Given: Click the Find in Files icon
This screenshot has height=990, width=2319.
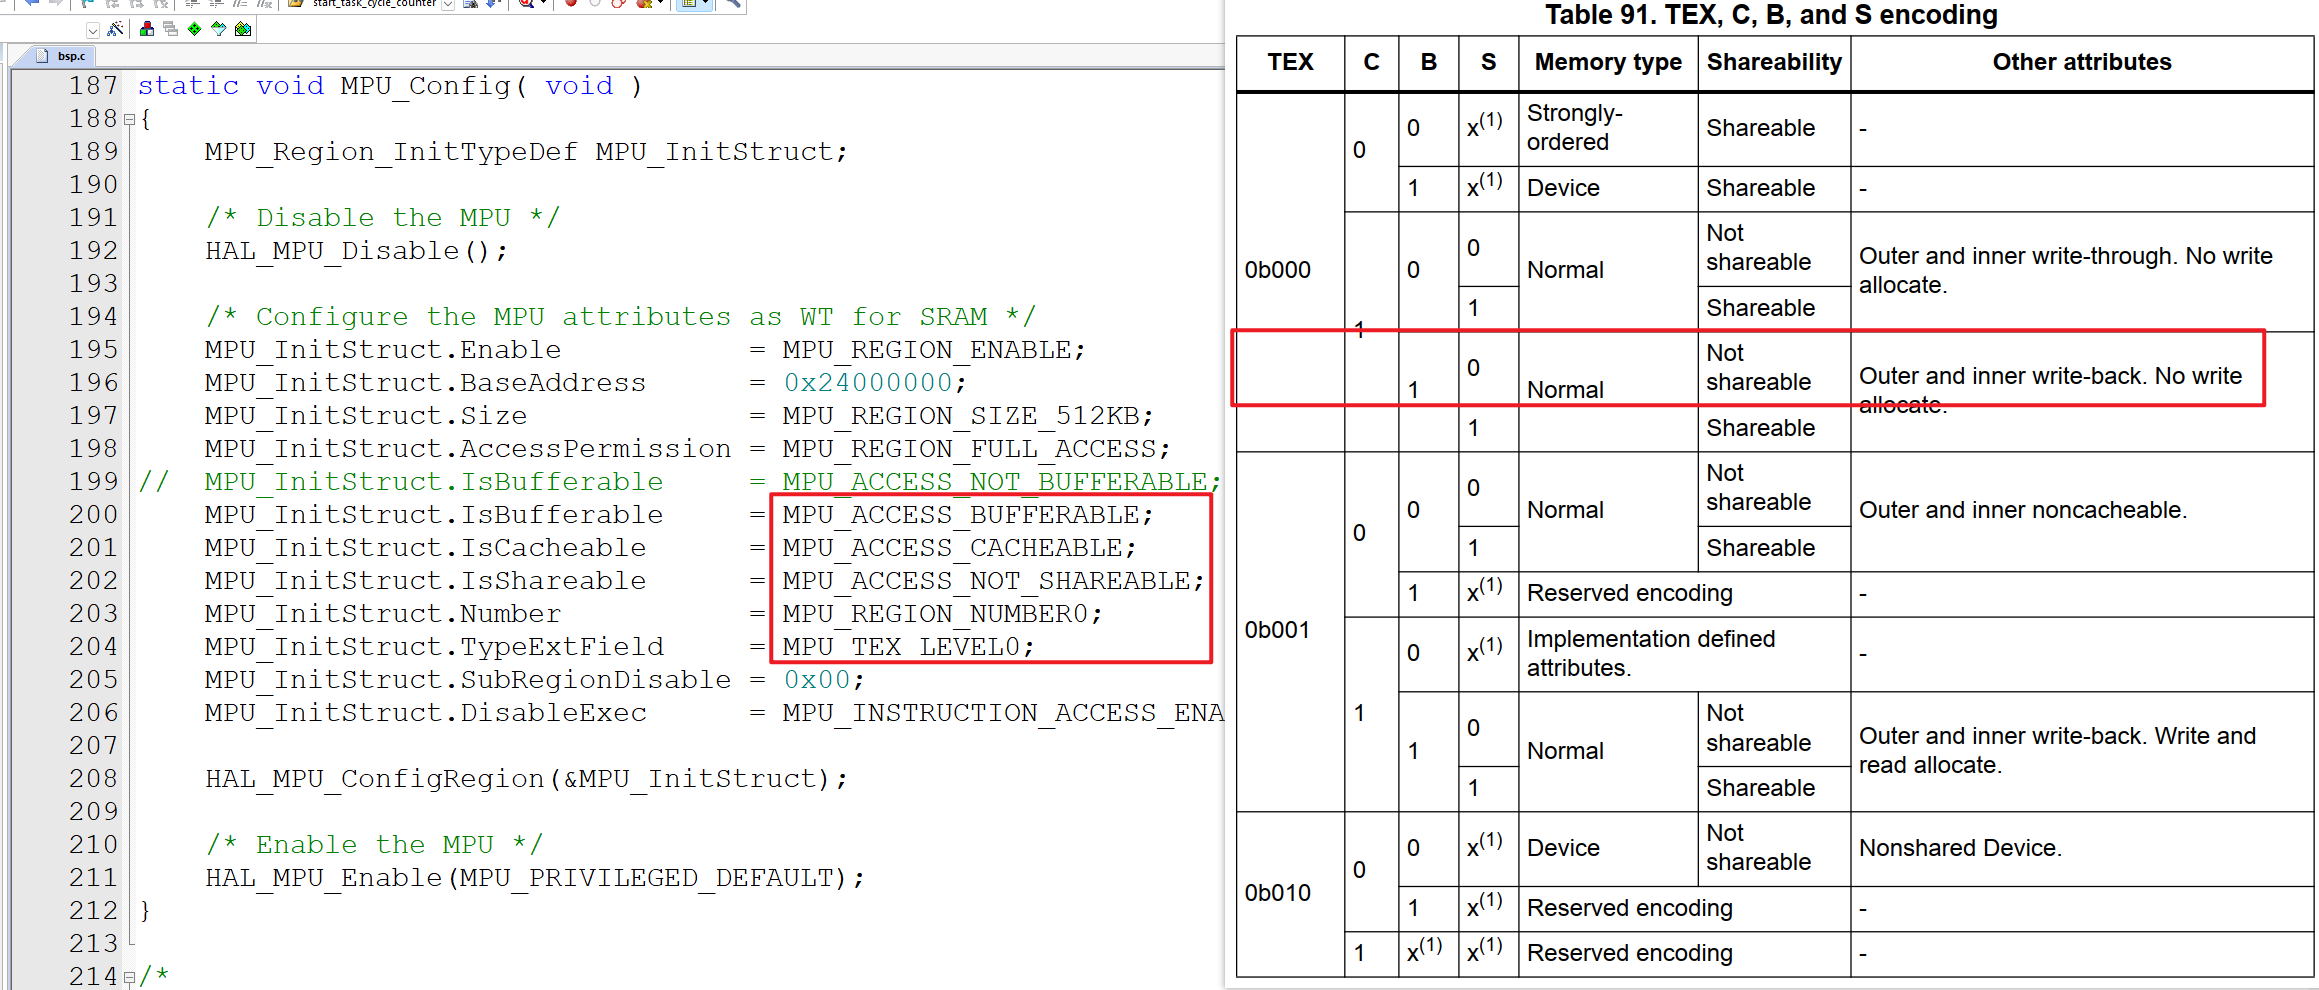Looking at the screenshot, I should pos(470,4).
